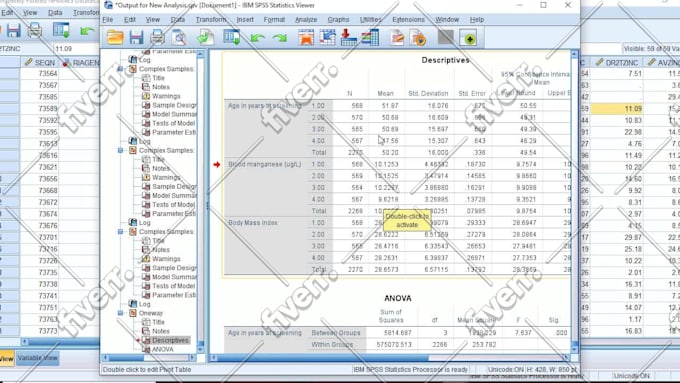Click the Variables grid icon in Viewer toolbar
Screen dimensions: 680x383
pos(370,37)
